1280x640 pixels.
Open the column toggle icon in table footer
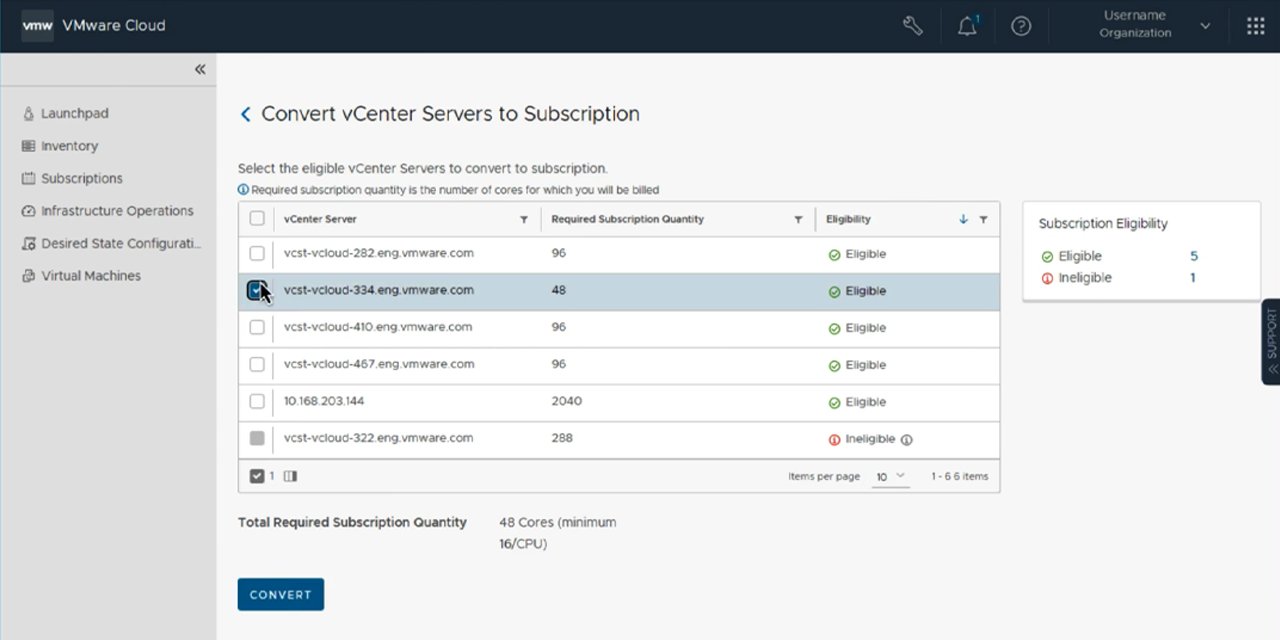pos(290,477)
